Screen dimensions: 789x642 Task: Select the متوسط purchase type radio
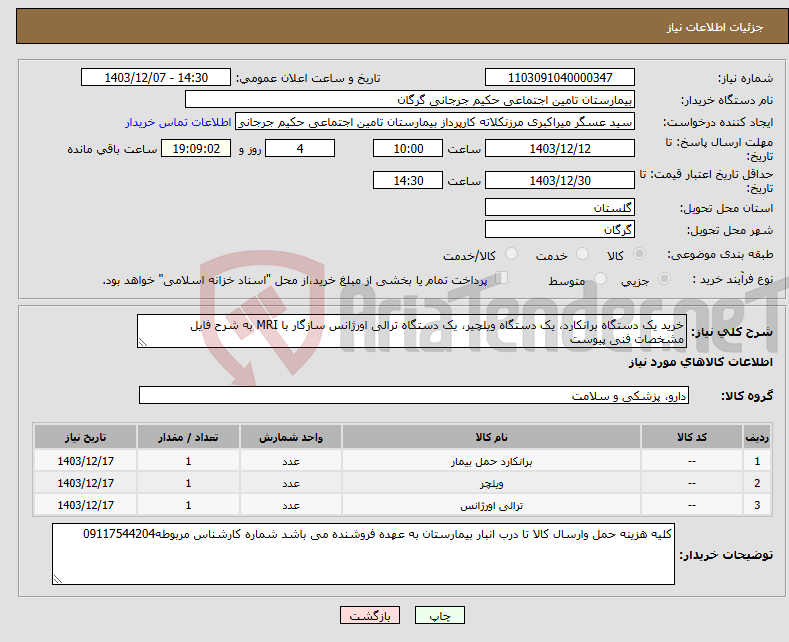tap(600, 278)
